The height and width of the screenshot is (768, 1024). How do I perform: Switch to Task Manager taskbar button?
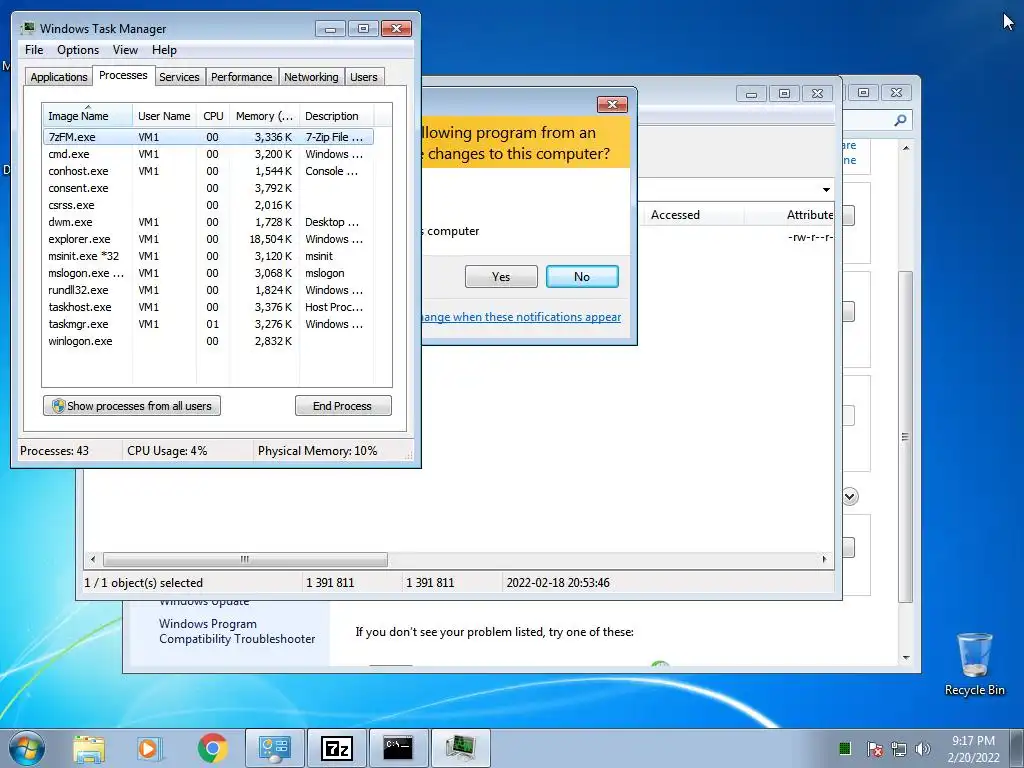pos(460,748)
